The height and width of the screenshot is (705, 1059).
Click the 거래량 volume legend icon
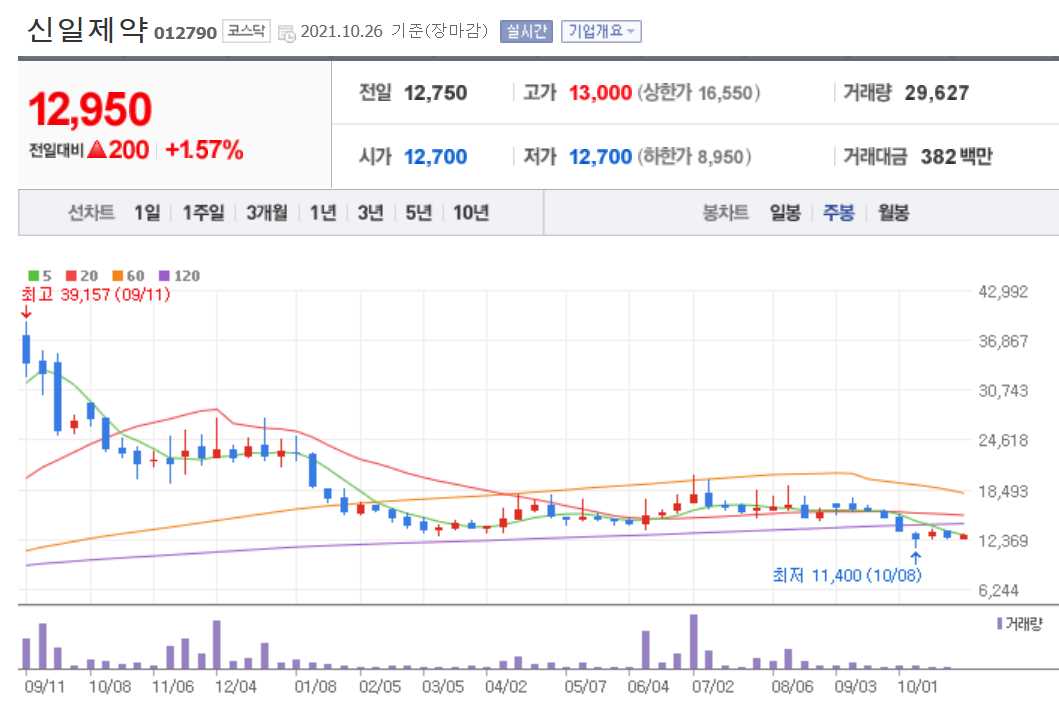point(999,623)
